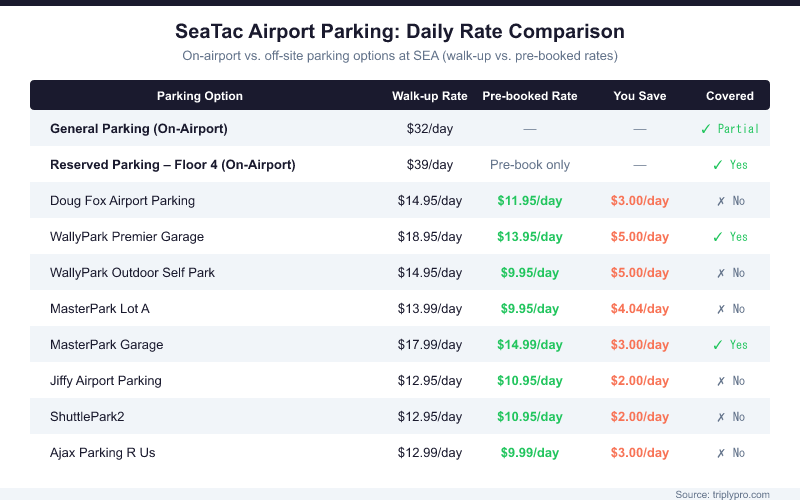
Task: Click the Walk-up Rate column header
Action: [x=430, y=96]
